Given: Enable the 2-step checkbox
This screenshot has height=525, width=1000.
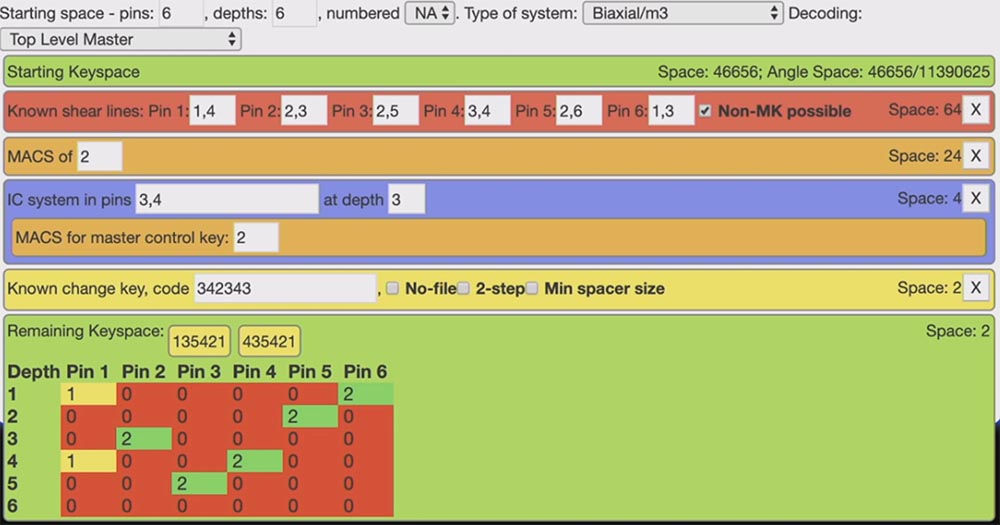Looking at the screenshot, I should click(x=464, y=288).
